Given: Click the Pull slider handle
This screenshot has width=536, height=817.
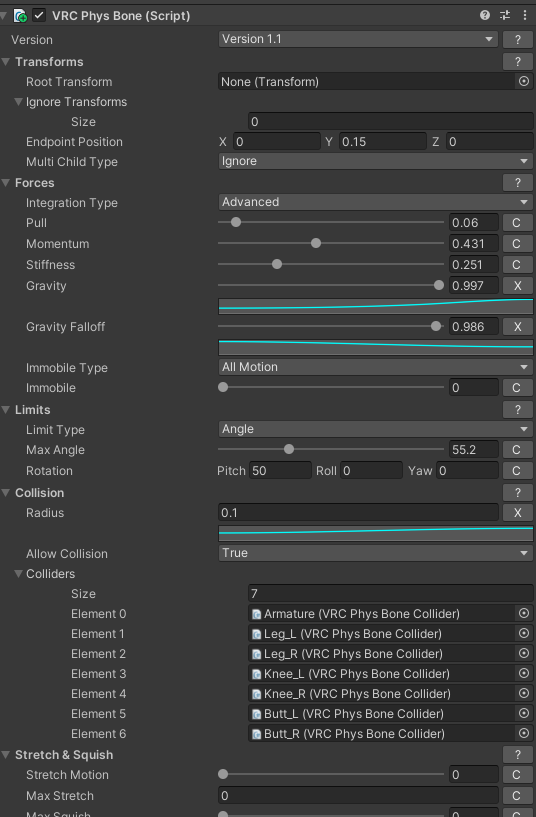Looking at the screenshot, I should point(236,222).
